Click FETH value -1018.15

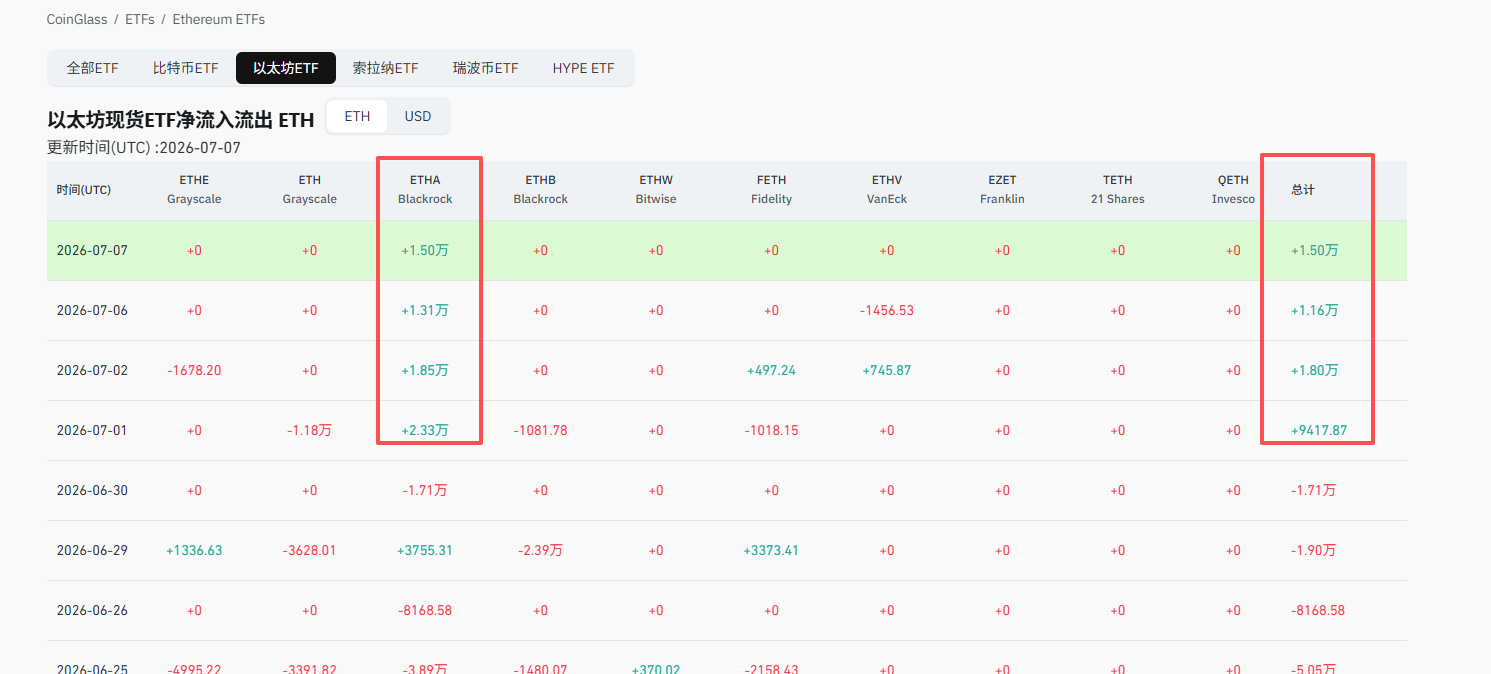[771, 430]
